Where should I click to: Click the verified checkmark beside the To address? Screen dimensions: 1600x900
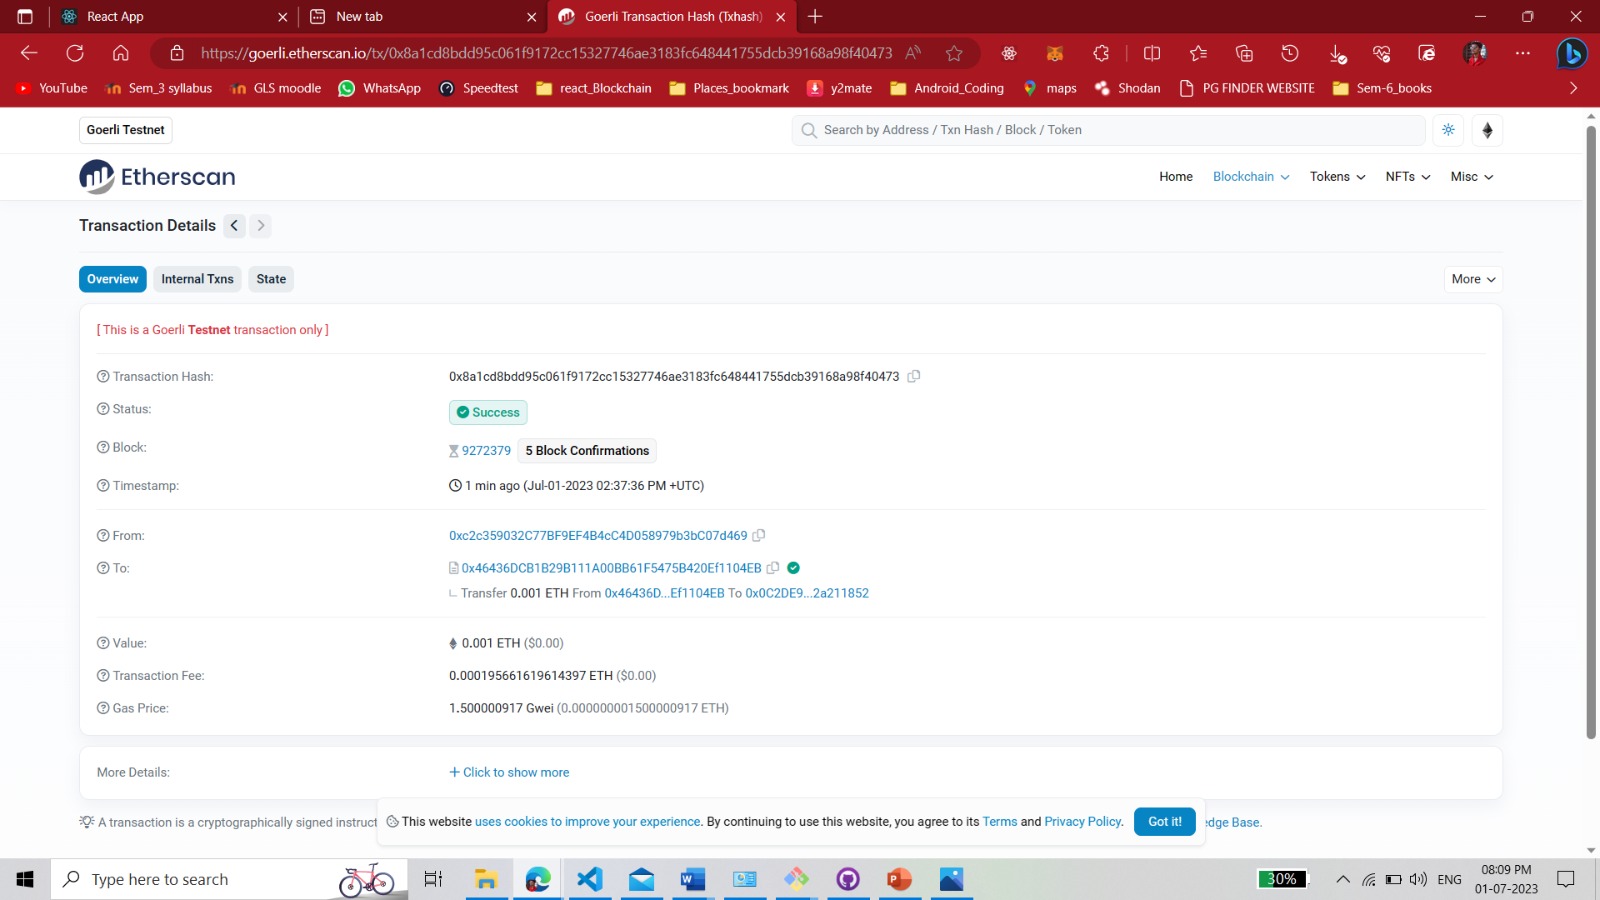click(x=793, y=567)
